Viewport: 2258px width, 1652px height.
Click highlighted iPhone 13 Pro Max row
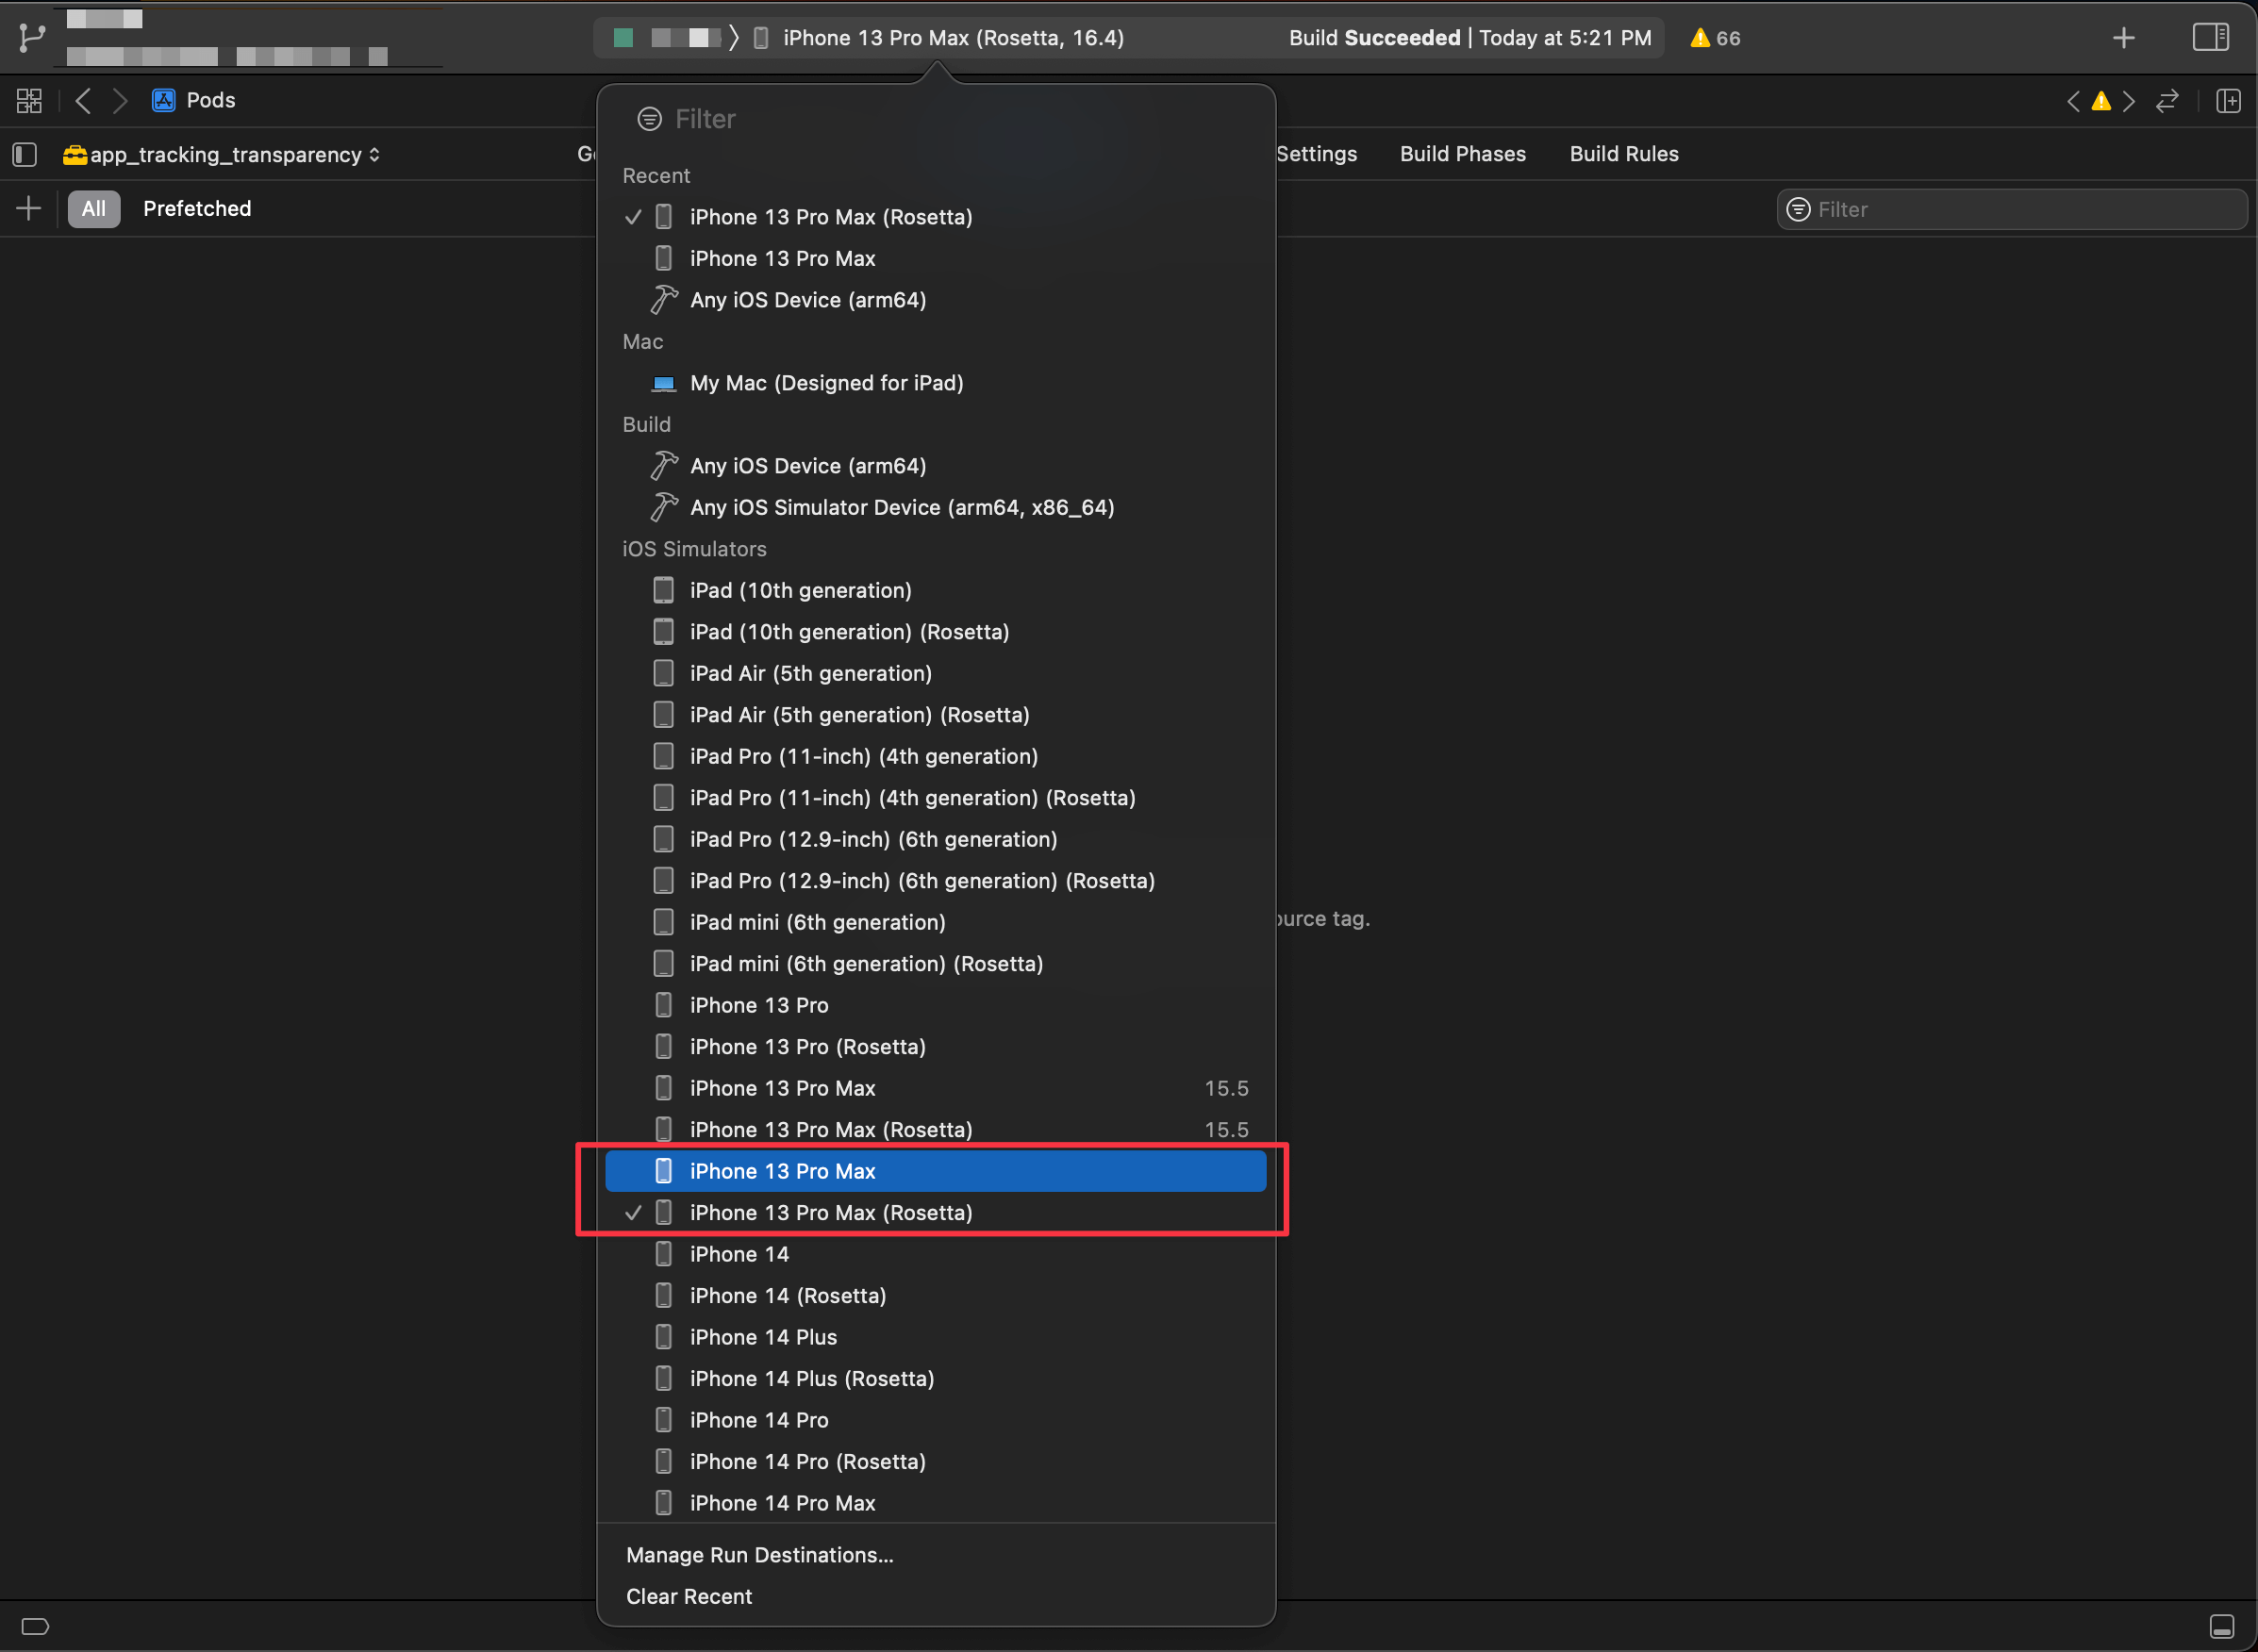pos(935,1171)
